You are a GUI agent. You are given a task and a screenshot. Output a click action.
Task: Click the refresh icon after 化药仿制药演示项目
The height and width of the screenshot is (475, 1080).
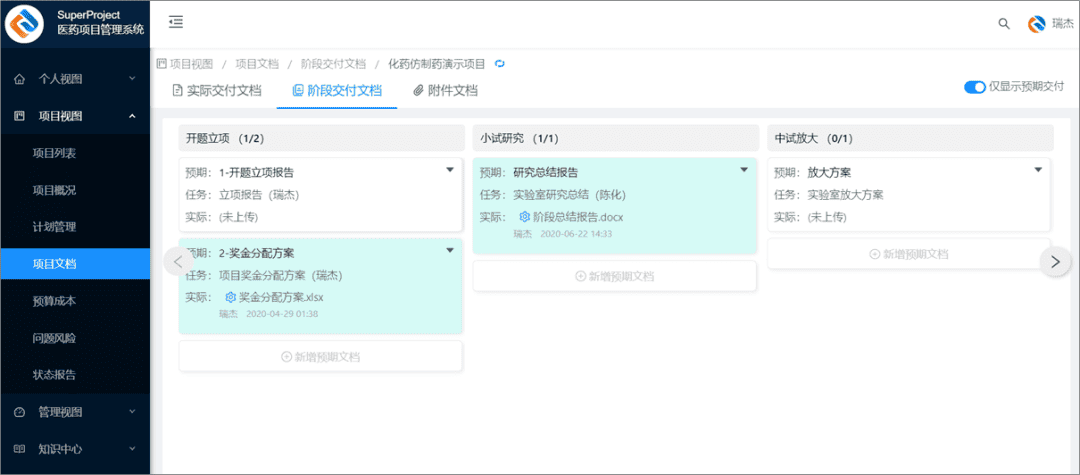click(501, 64)
